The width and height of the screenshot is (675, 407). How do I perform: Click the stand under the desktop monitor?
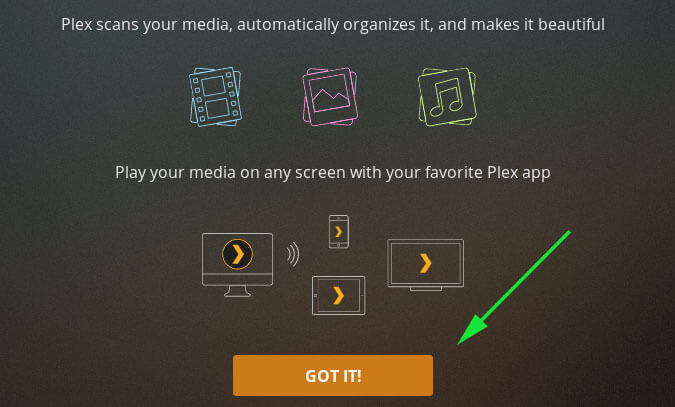point(237,292)
